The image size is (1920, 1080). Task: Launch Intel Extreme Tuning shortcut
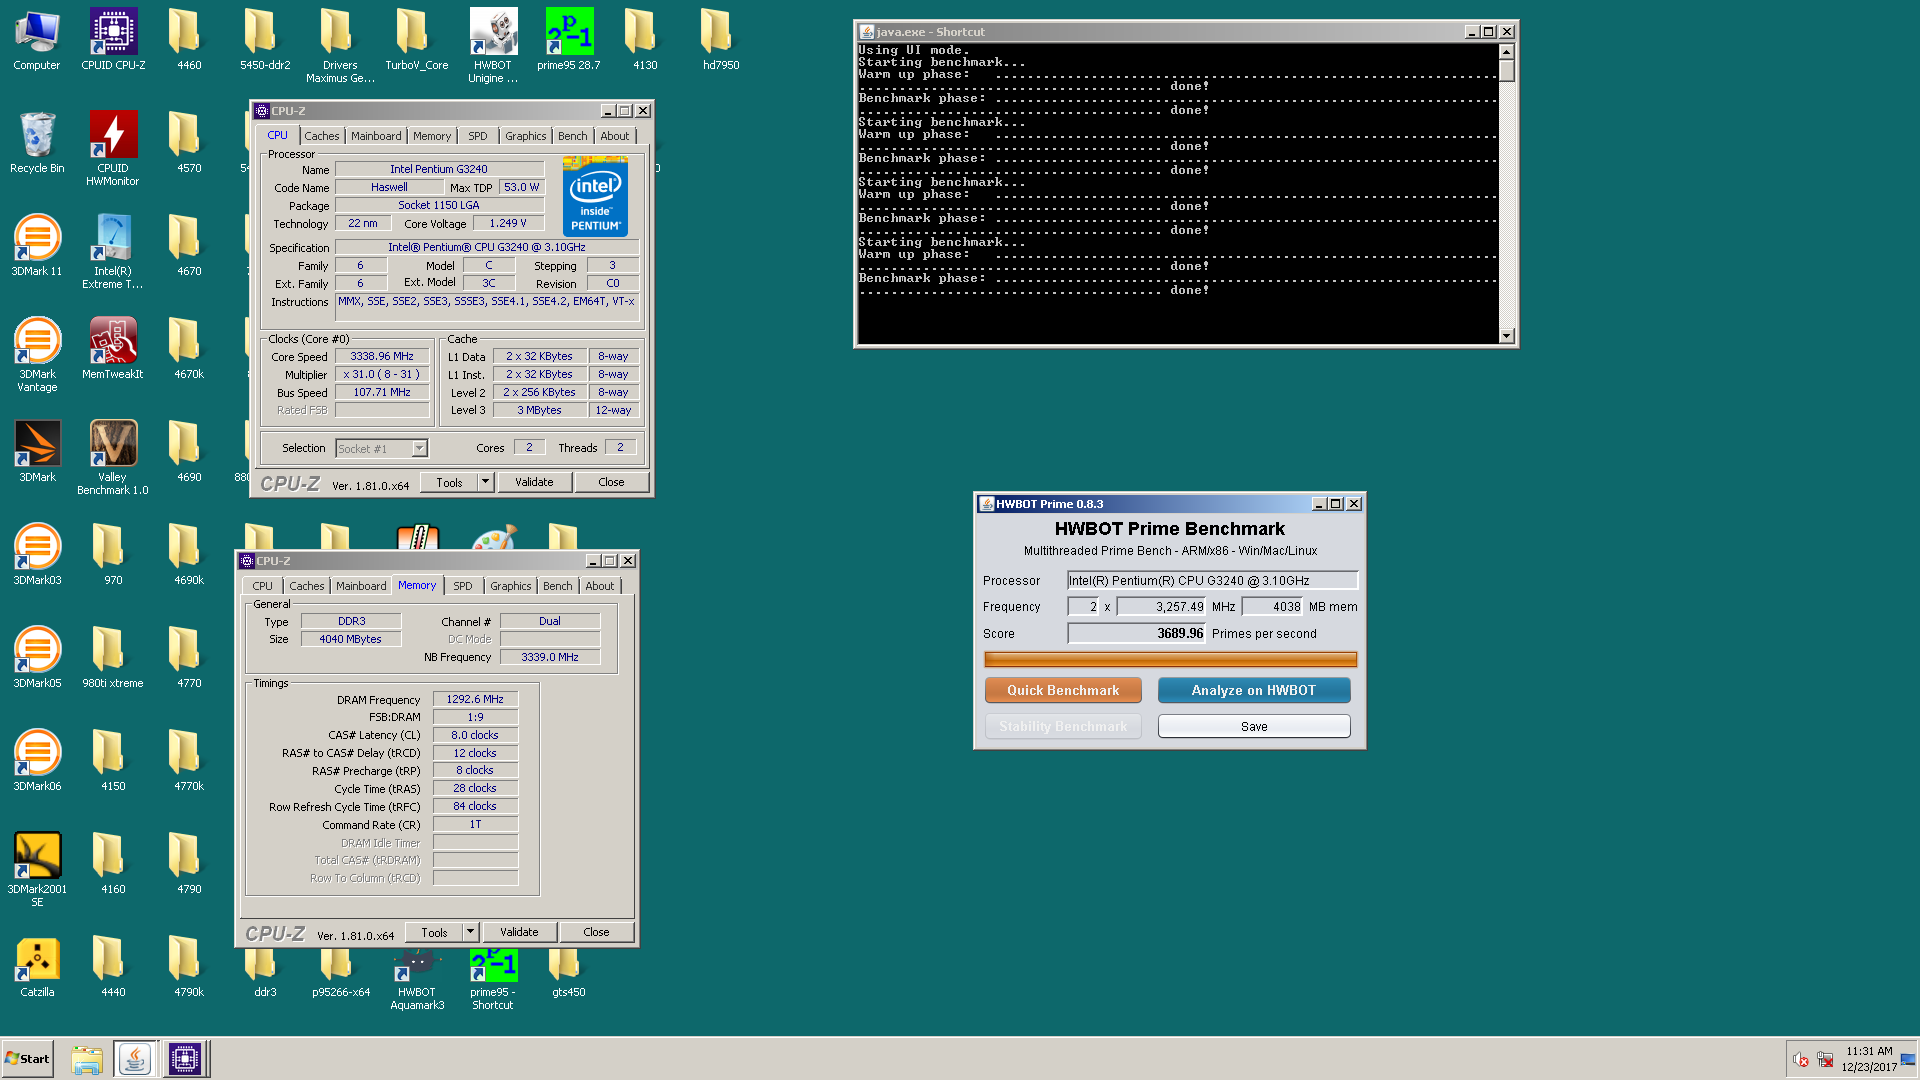click(113, 251)
